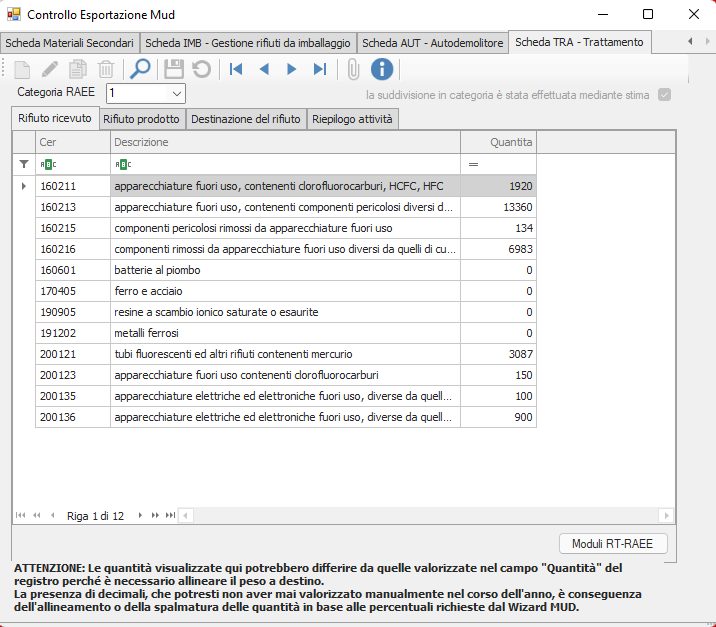Select Scheda AUT - Autodemolitore tab
The width and height of the screenshot is (716, 627).
(432, 43)
